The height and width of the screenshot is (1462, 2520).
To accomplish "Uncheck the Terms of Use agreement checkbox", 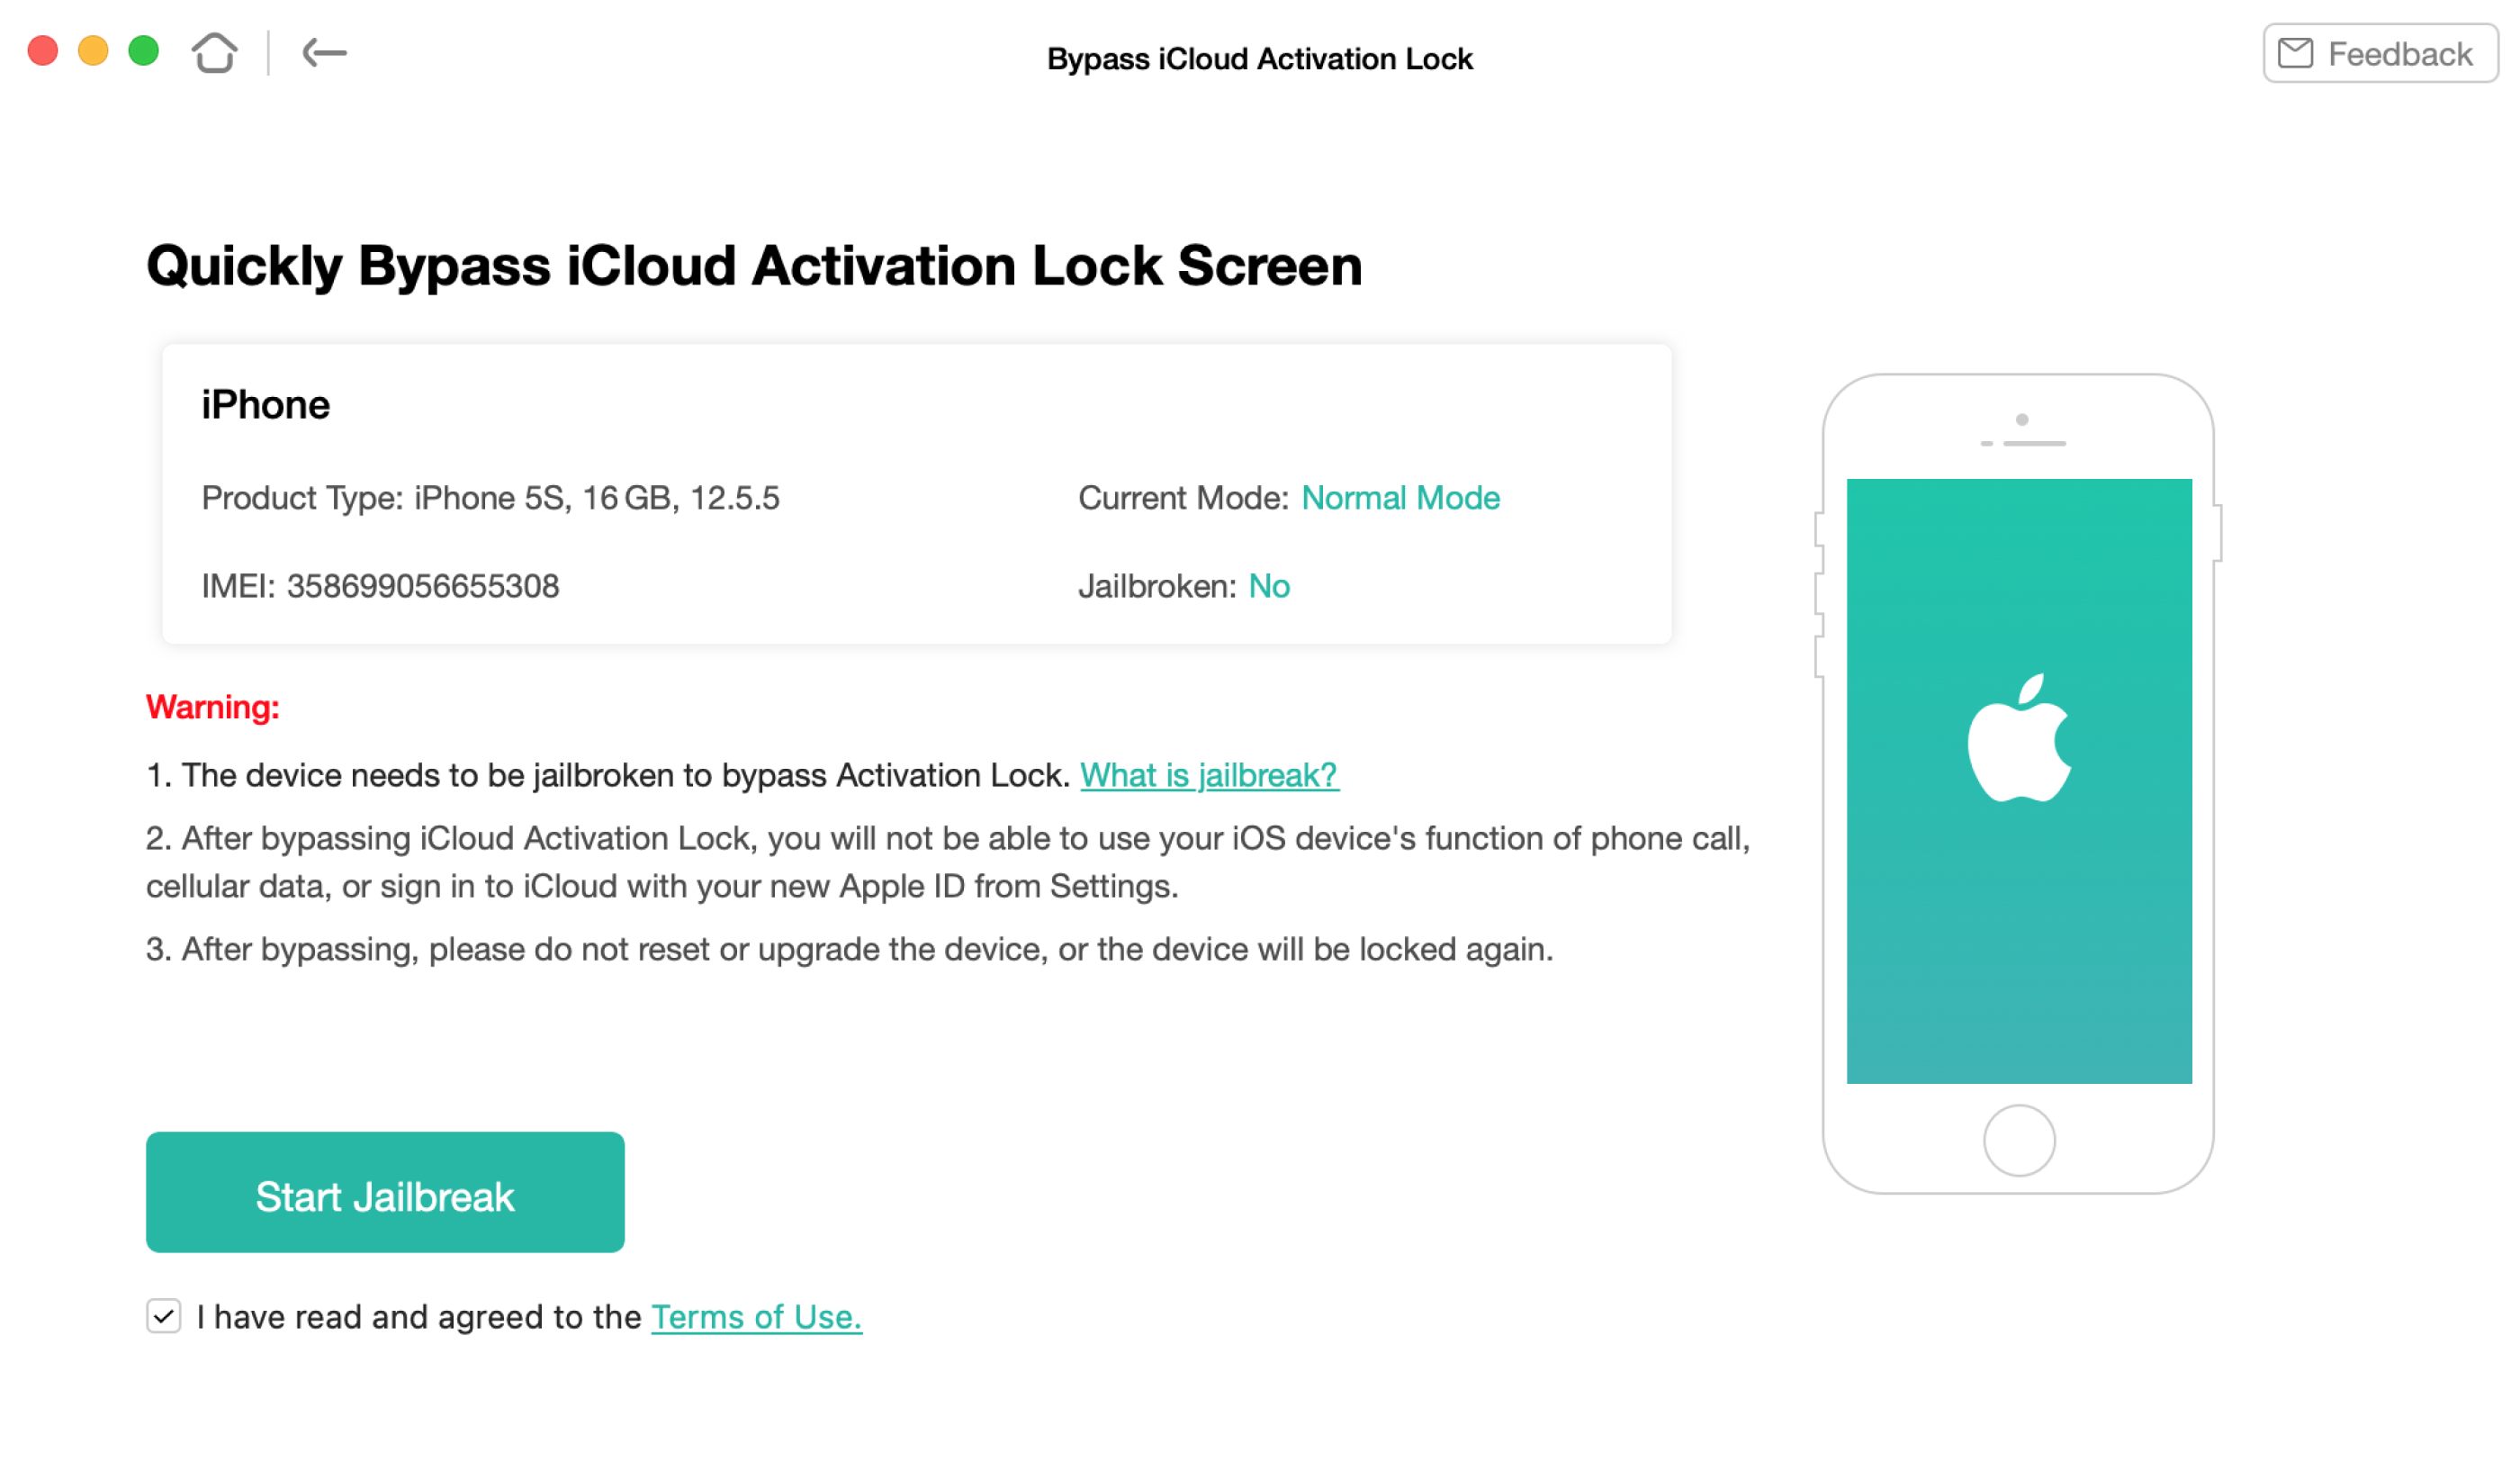I will (x=164, y=1316).
